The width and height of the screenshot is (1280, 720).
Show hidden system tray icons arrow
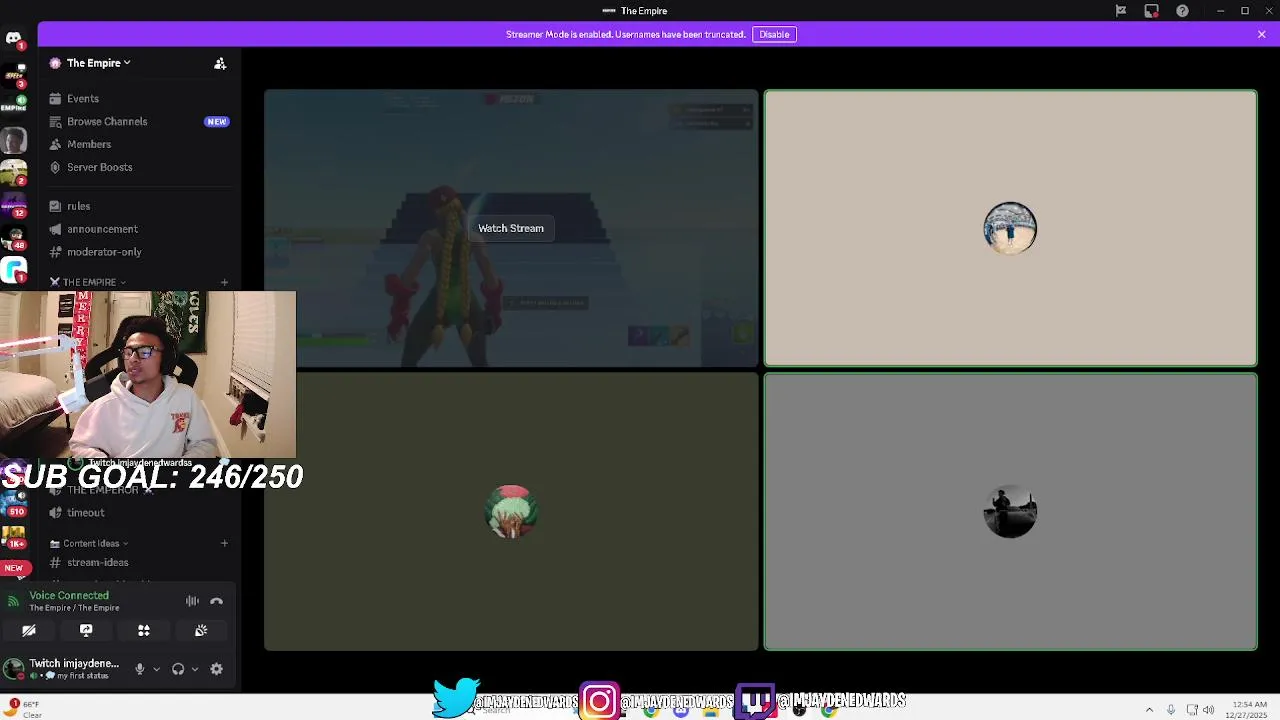pos(1149,709)
